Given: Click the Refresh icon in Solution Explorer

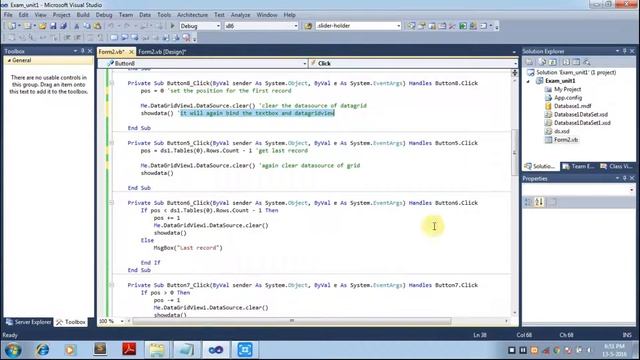Looking at the screenshot, I should tap(553, 62).
